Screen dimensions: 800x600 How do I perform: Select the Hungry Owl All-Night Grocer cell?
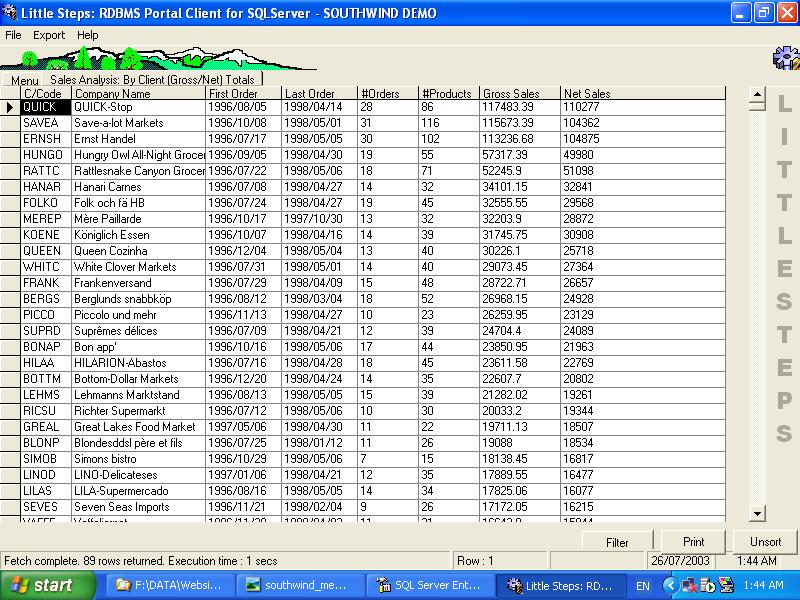tap(138, 155)
